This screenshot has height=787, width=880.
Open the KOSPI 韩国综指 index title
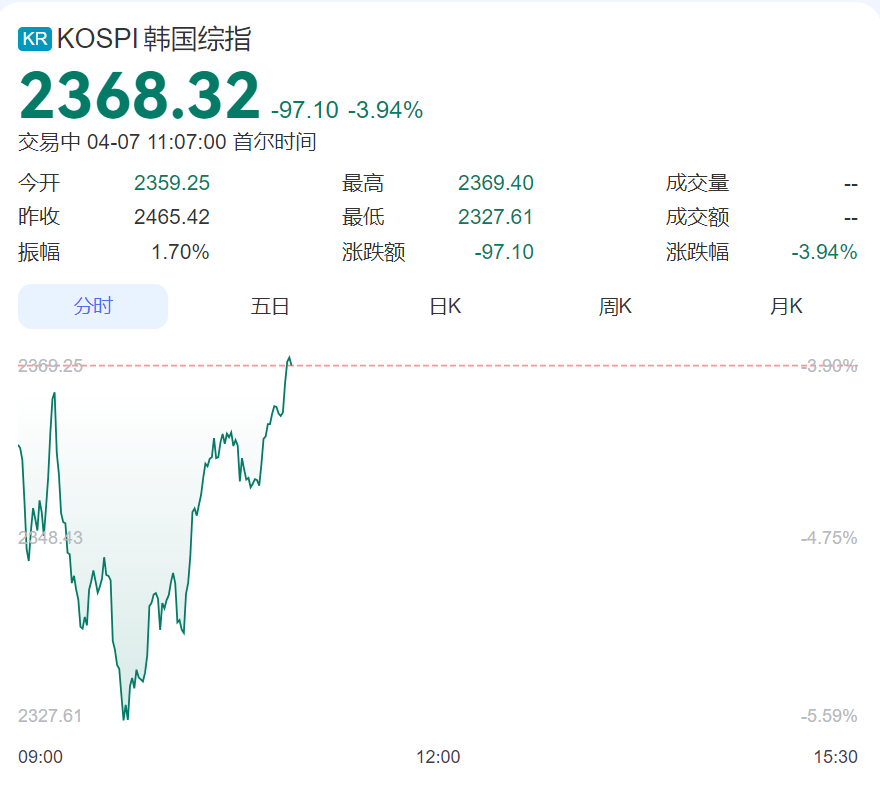tap(154, 39)
